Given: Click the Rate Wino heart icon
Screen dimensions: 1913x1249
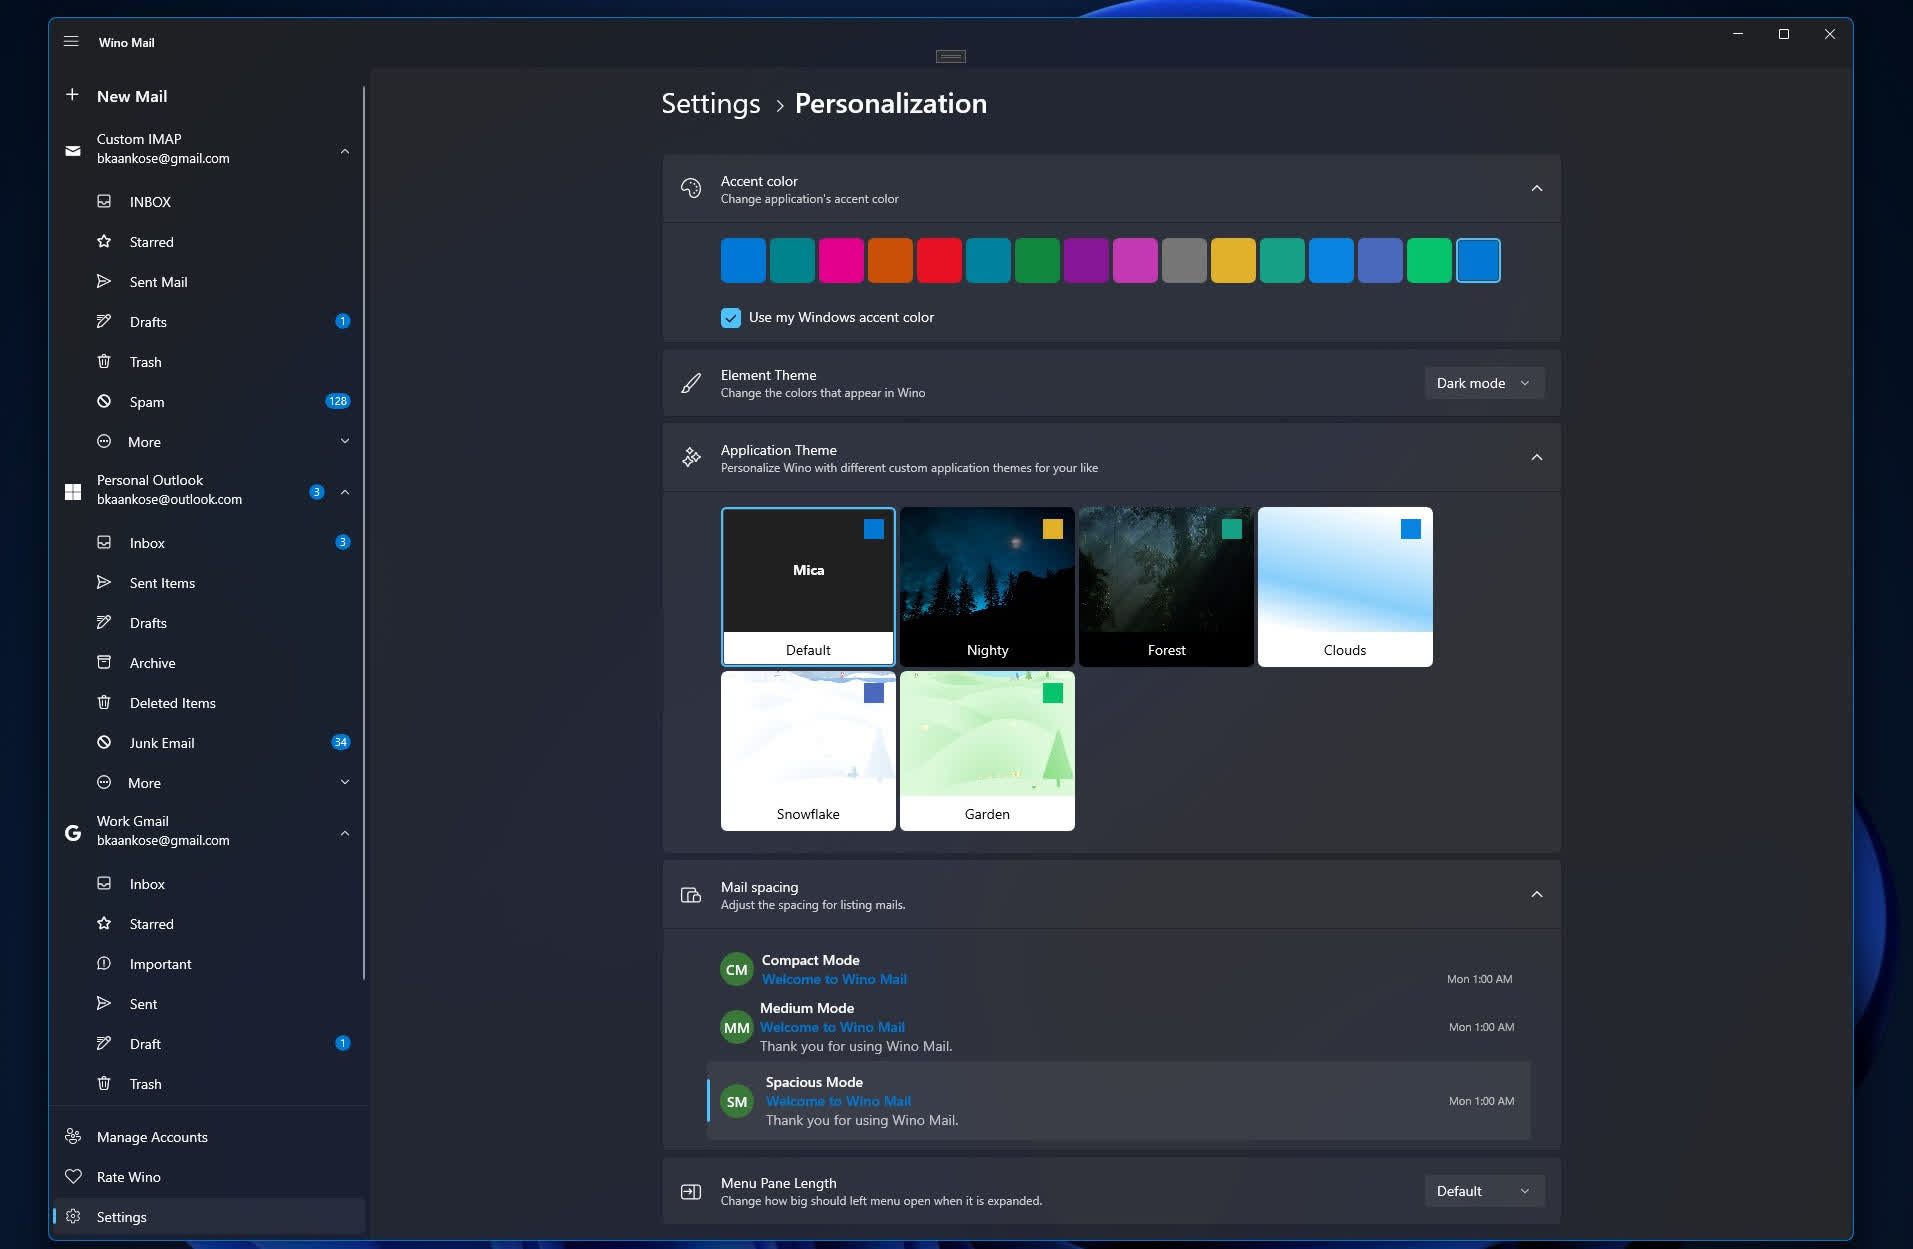Looking at the screenshot, I should [x=73, y=1177].
